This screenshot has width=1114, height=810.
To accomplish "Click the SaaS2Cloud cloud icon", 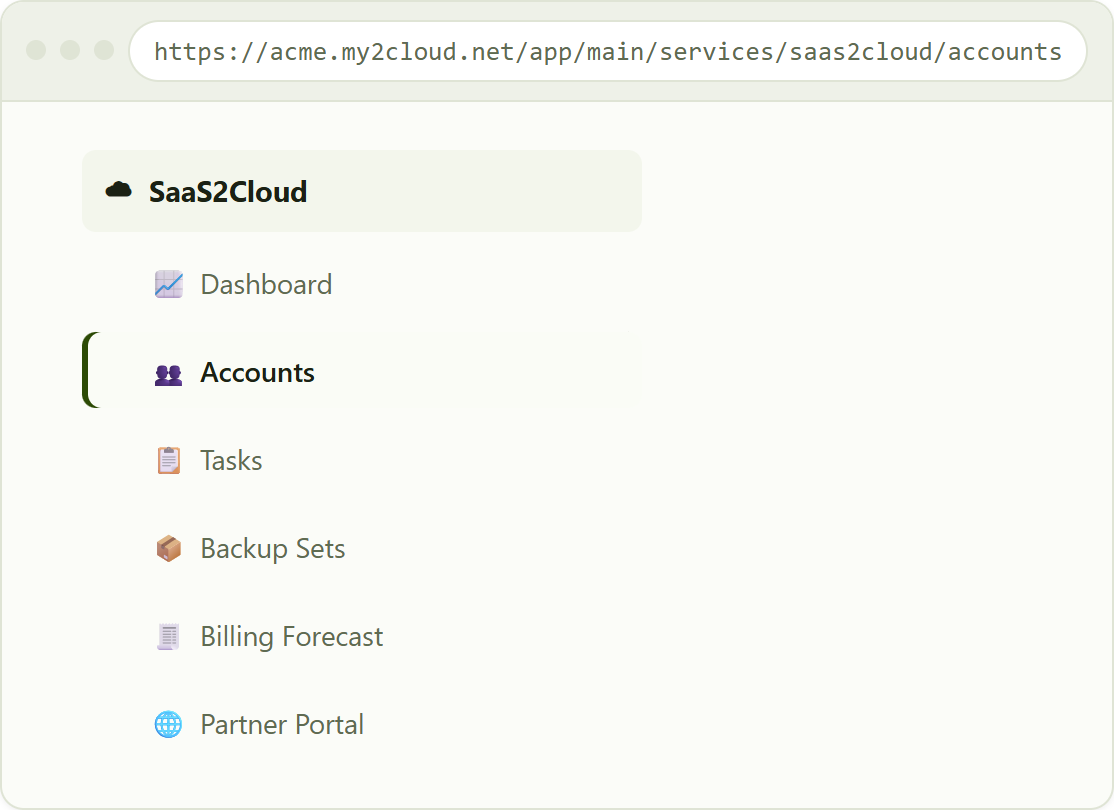I will pyautogui.click(x=119, y=190).
